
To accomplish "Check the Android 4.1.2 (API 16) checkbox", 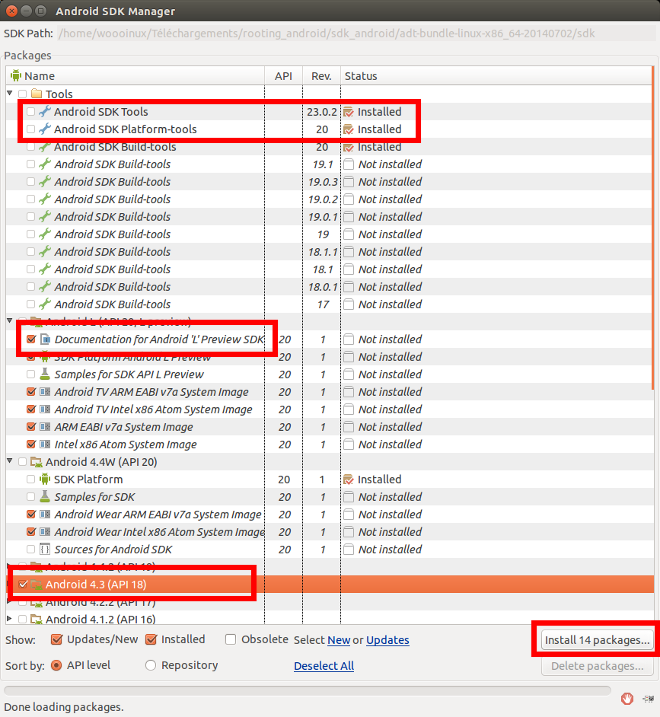I will click(22, 619).
